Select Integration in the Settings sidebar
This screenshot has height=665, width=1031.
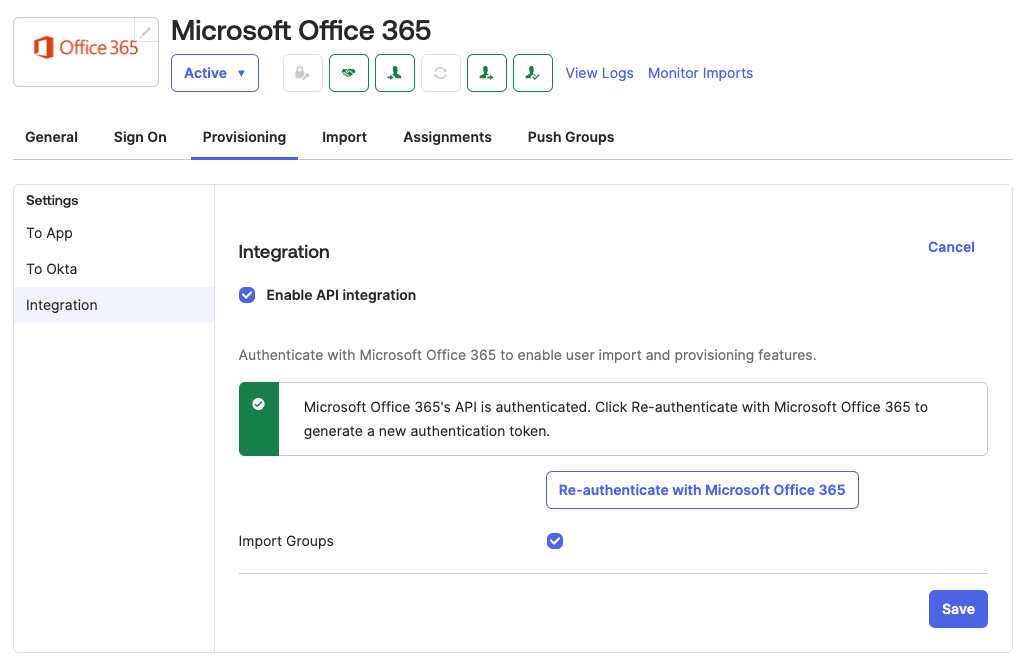(x=61, y=305)
